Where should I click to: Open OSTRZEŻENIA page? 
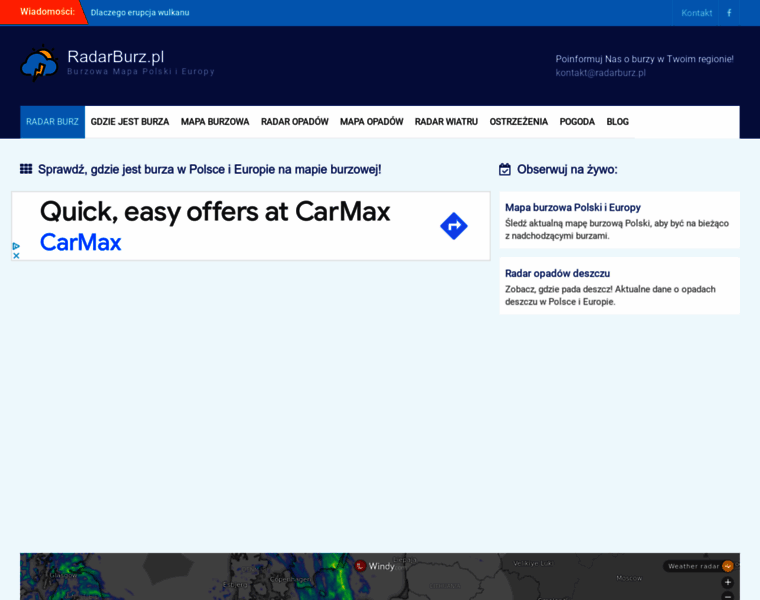(x=519, y=122)
